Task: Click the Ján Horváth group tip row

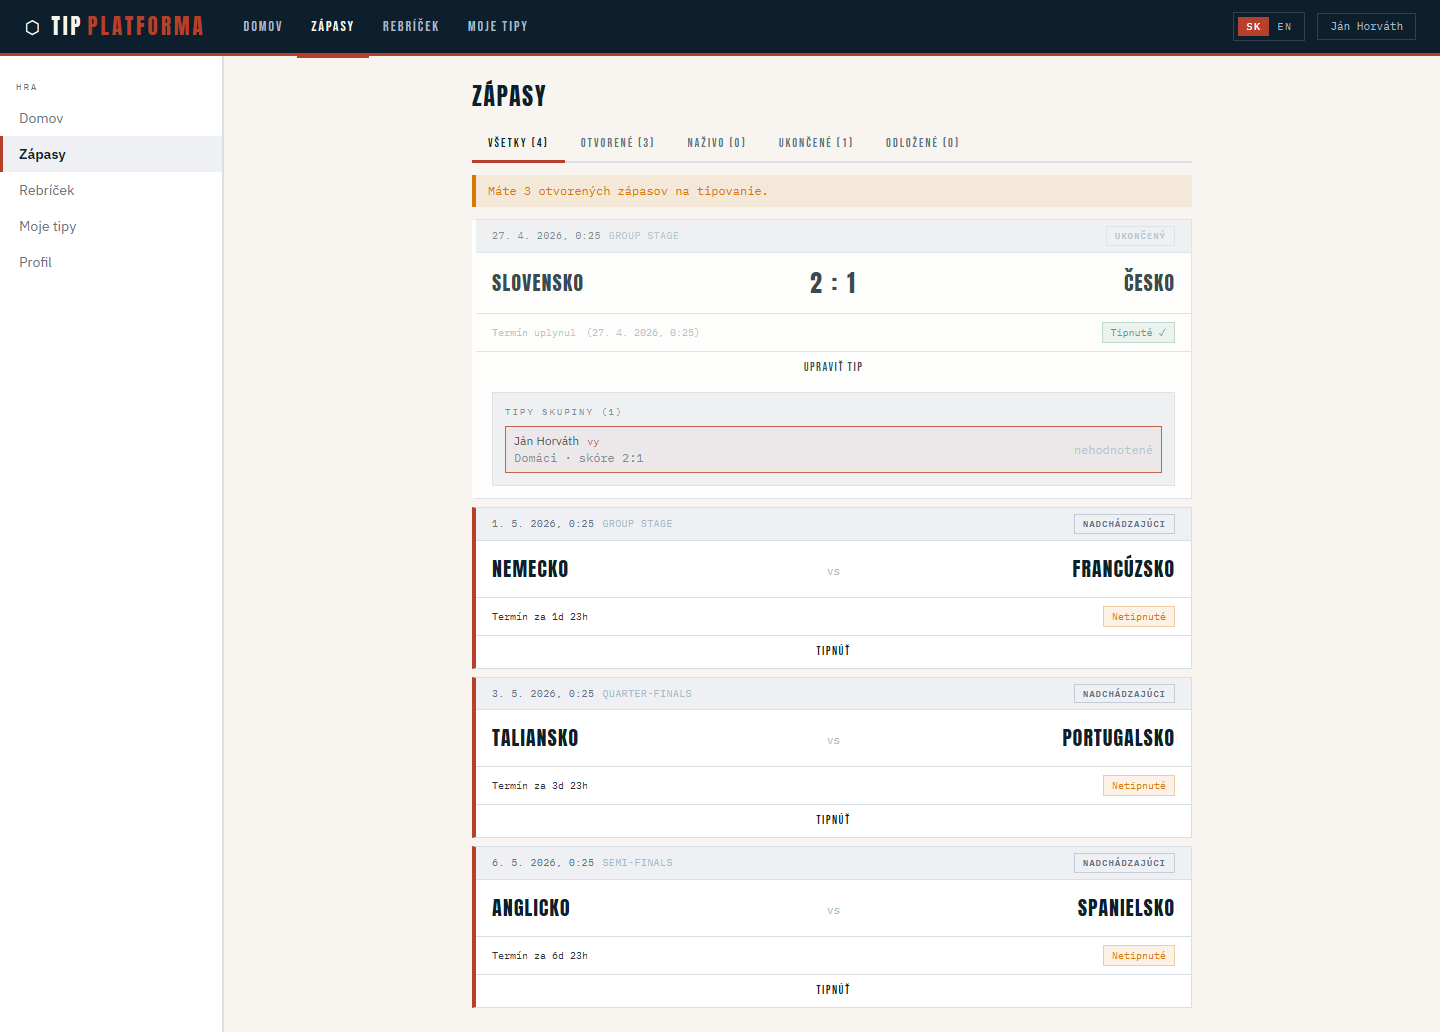Action: (832, 450)
